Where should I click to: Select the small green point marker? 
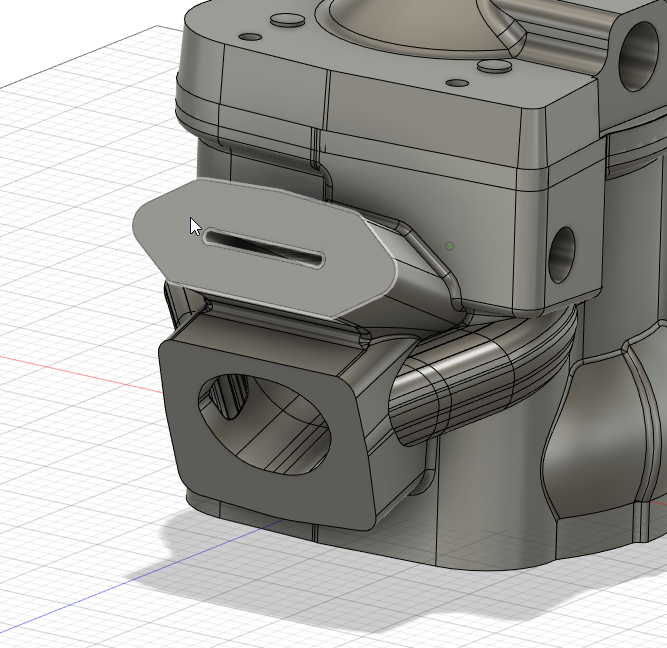click(x=450, y=245)
